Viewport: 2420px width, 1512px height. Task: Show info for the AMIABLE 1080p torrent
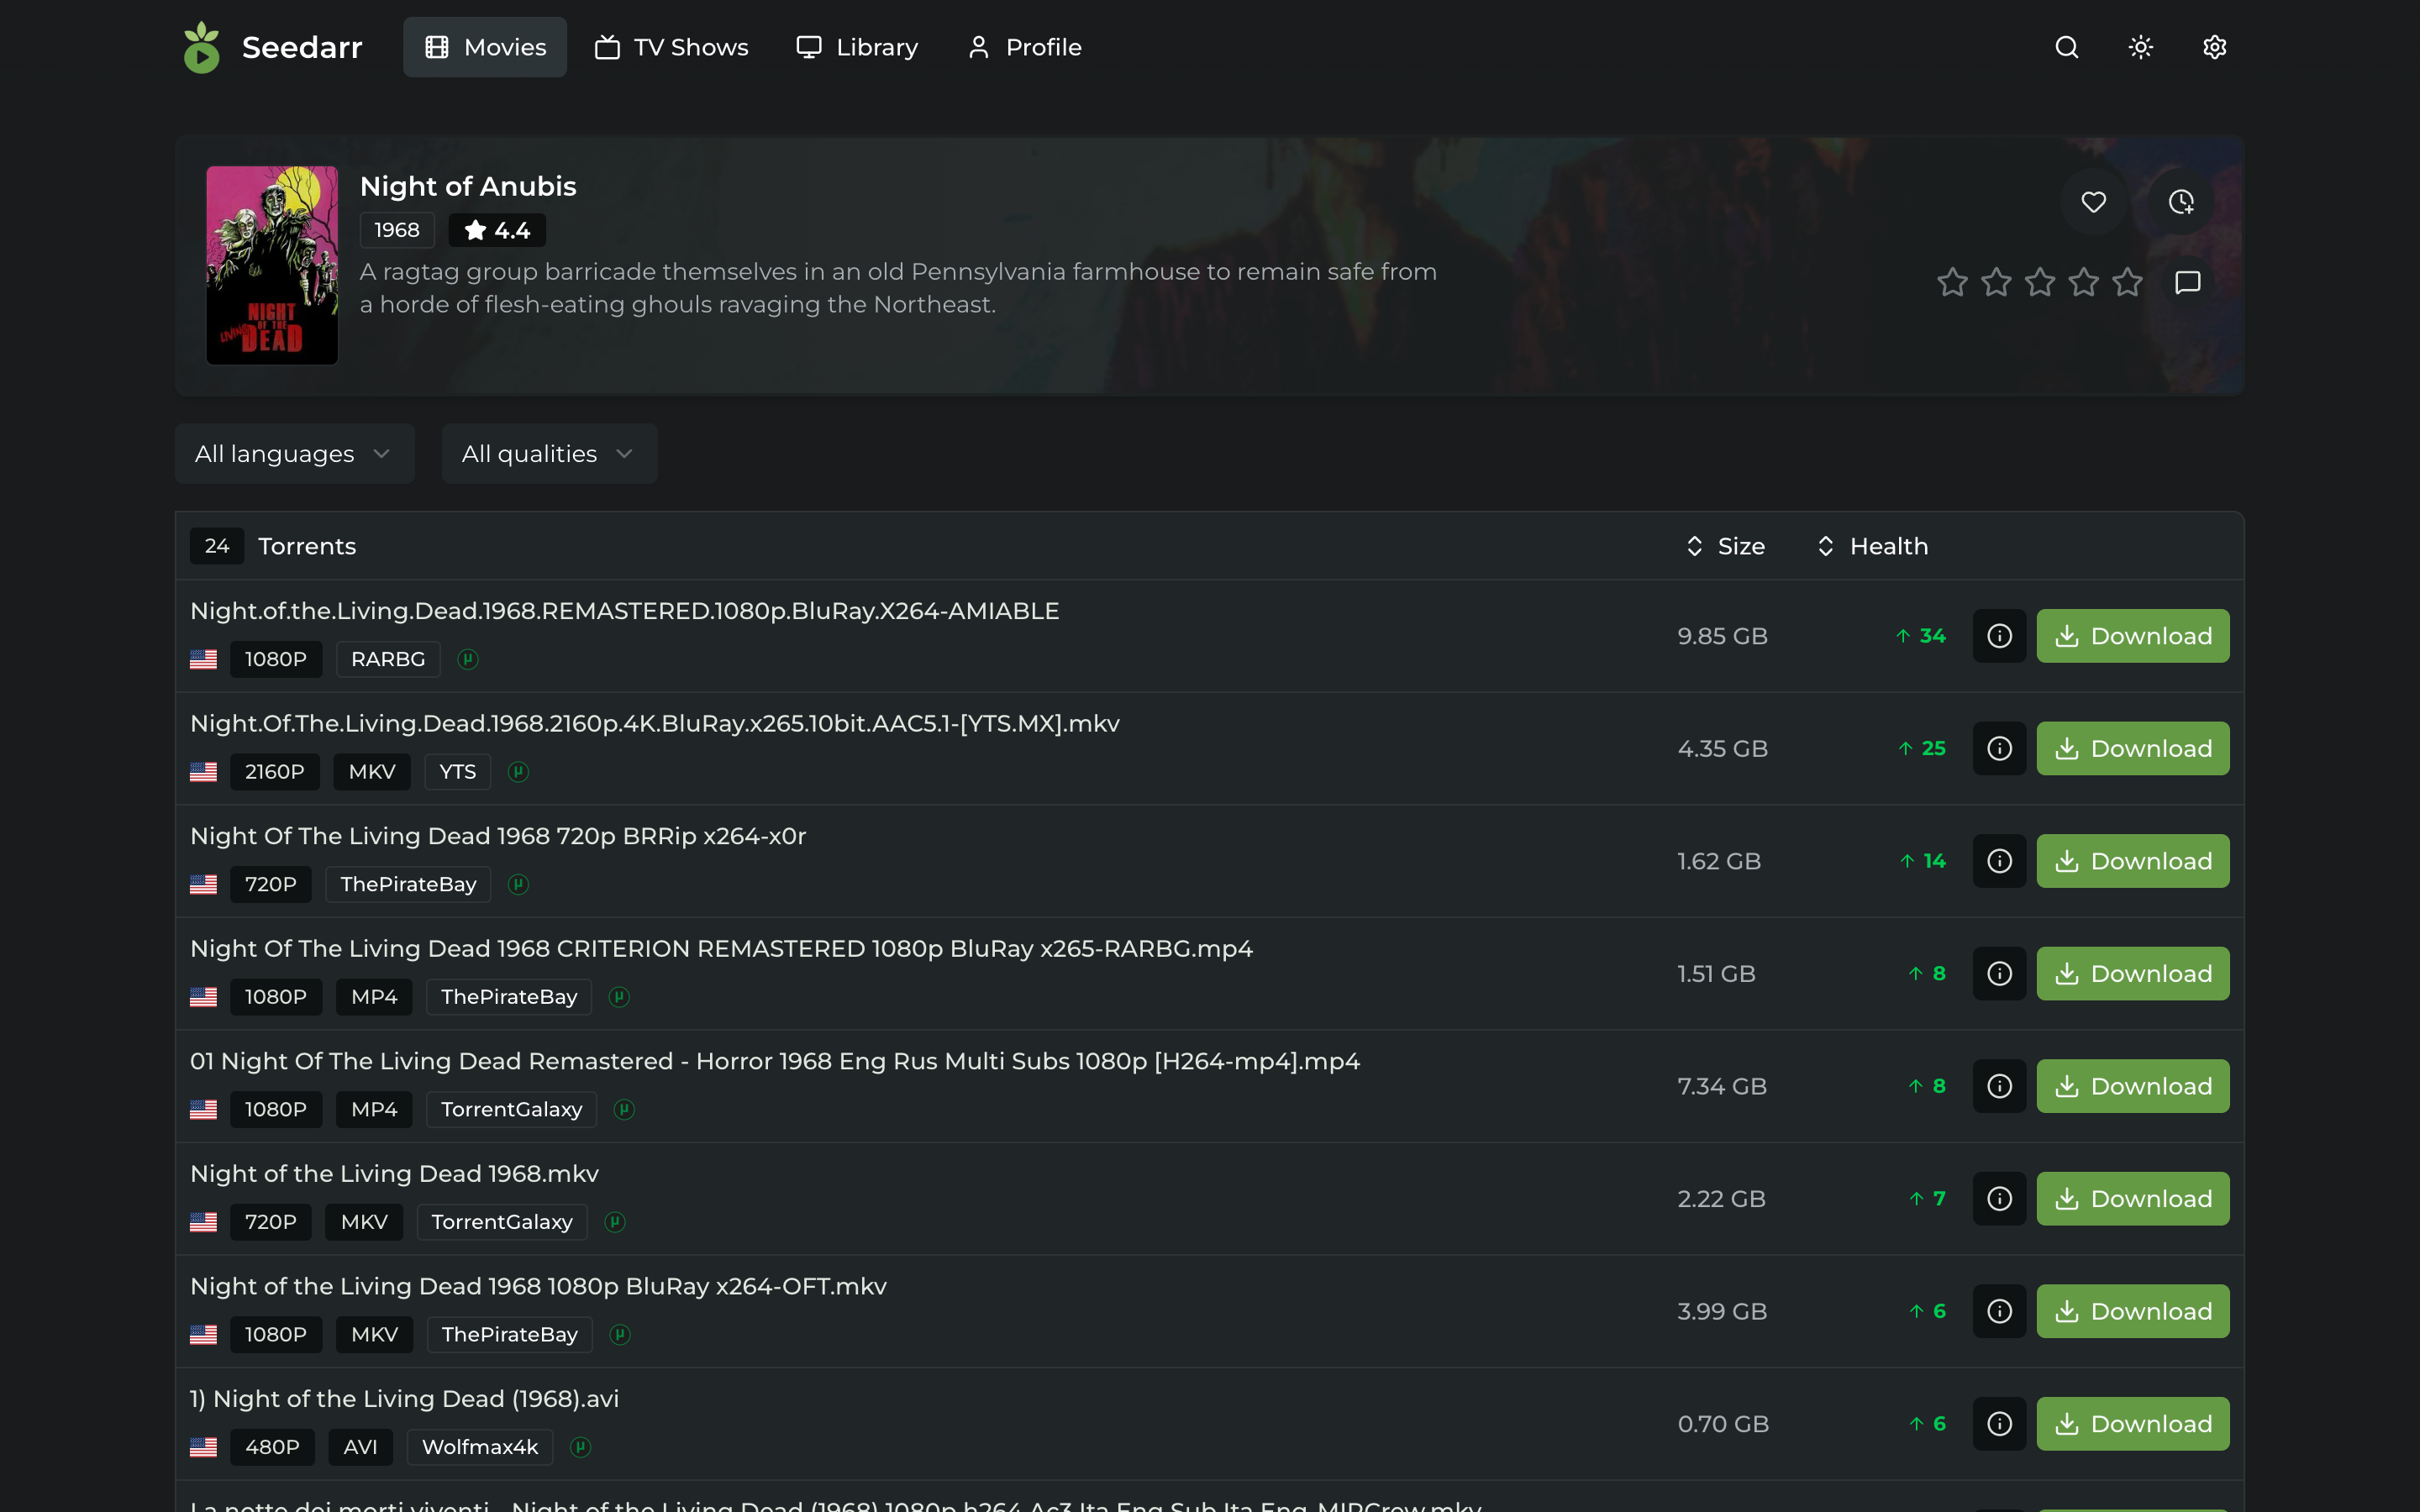pos(1999,636)
